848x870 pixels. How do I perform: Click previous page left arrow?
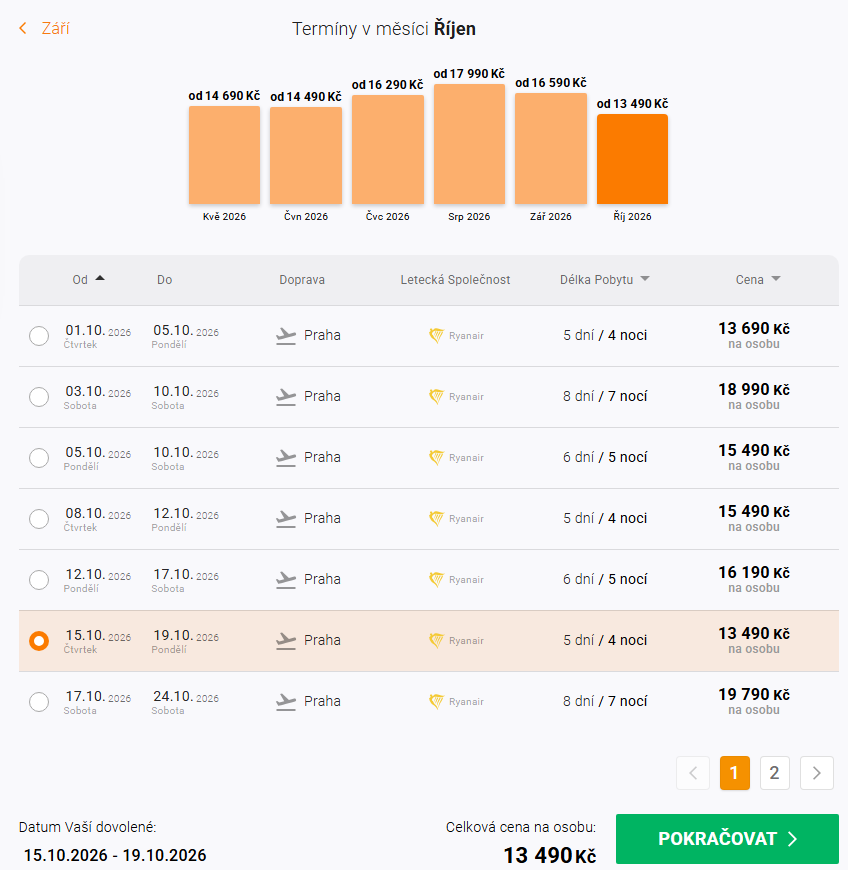pyautogui.click(x=693, y=773)
